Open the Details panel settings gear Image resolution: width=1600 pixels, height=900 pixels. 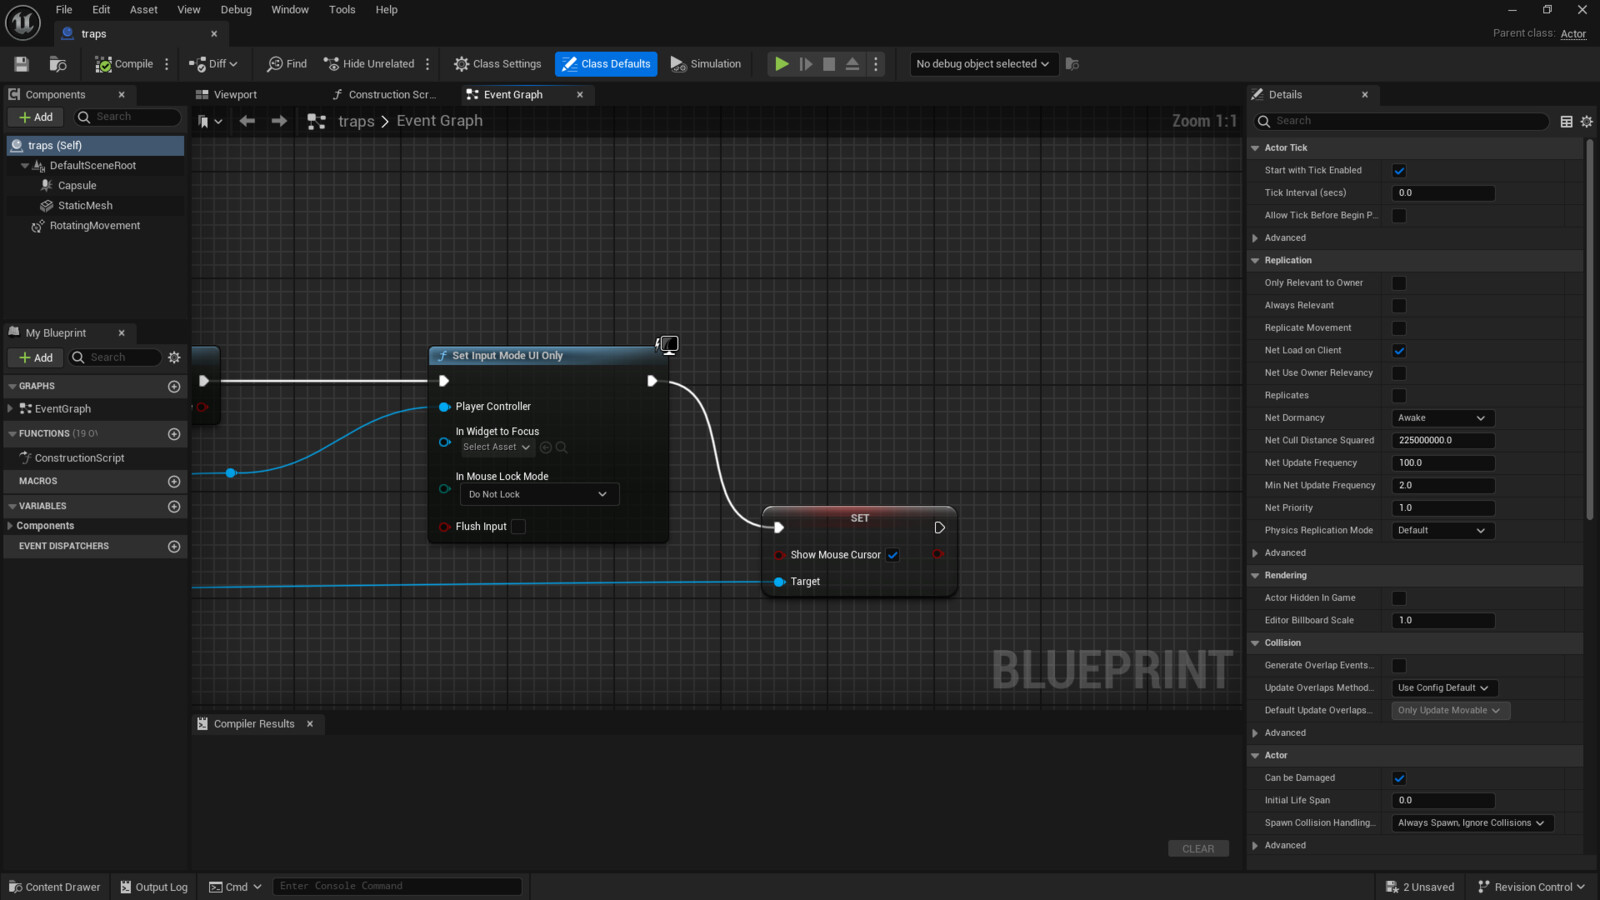click(1586, 121)
